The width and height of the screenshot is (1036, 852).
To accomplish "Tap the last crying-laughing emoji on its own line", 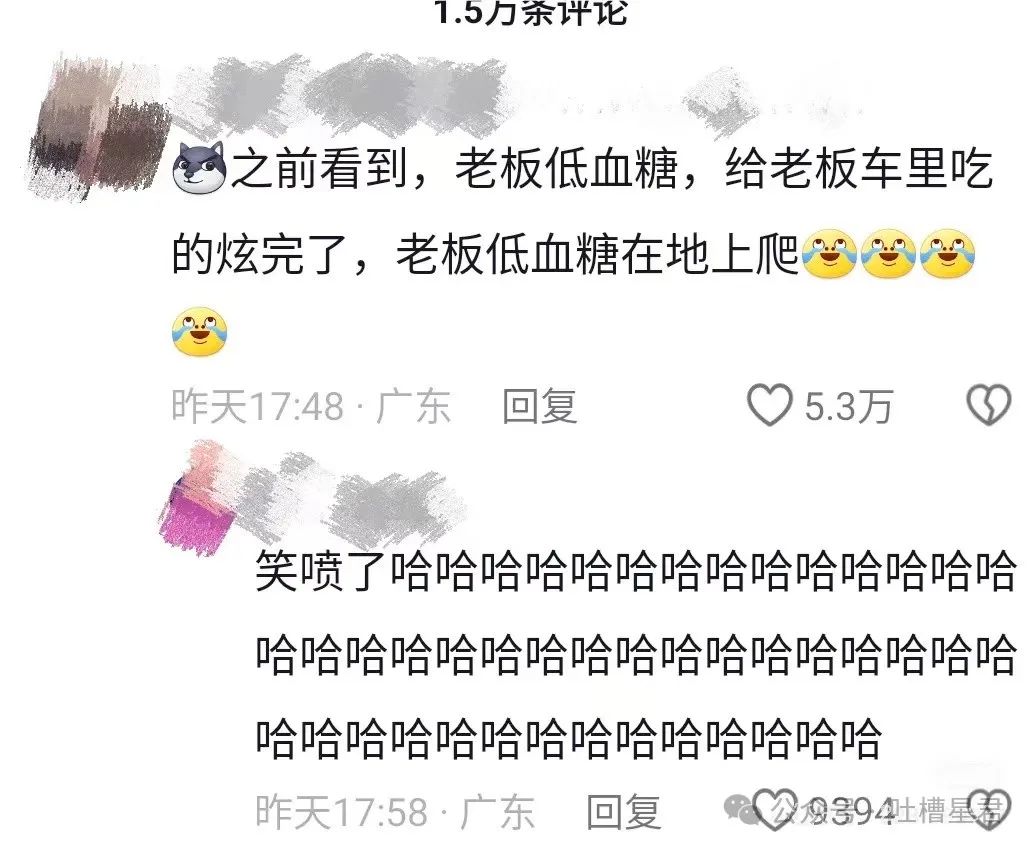I will click(x=200, y=332).
